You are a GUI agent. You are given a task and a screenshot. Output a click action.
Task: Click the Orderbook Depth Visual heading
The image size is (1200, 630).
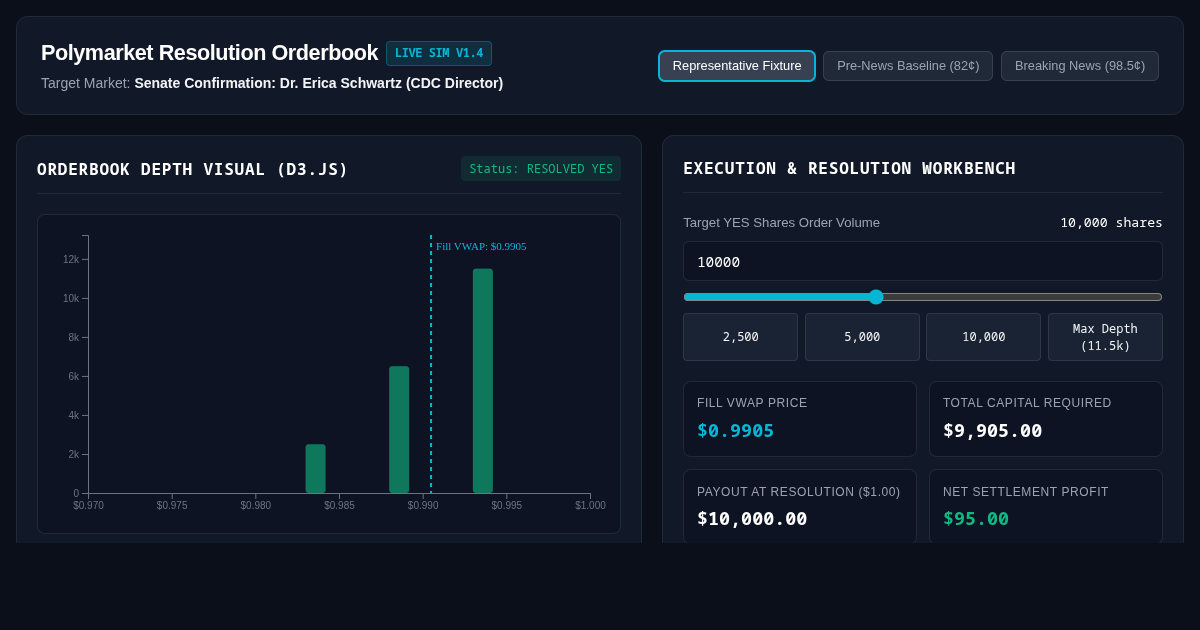(192, 170)
